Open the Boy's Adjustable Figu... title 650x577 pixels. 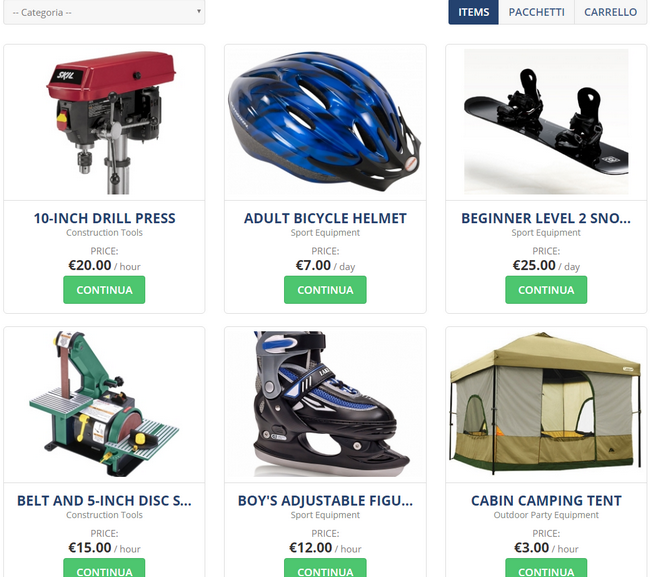coord(325,501)
